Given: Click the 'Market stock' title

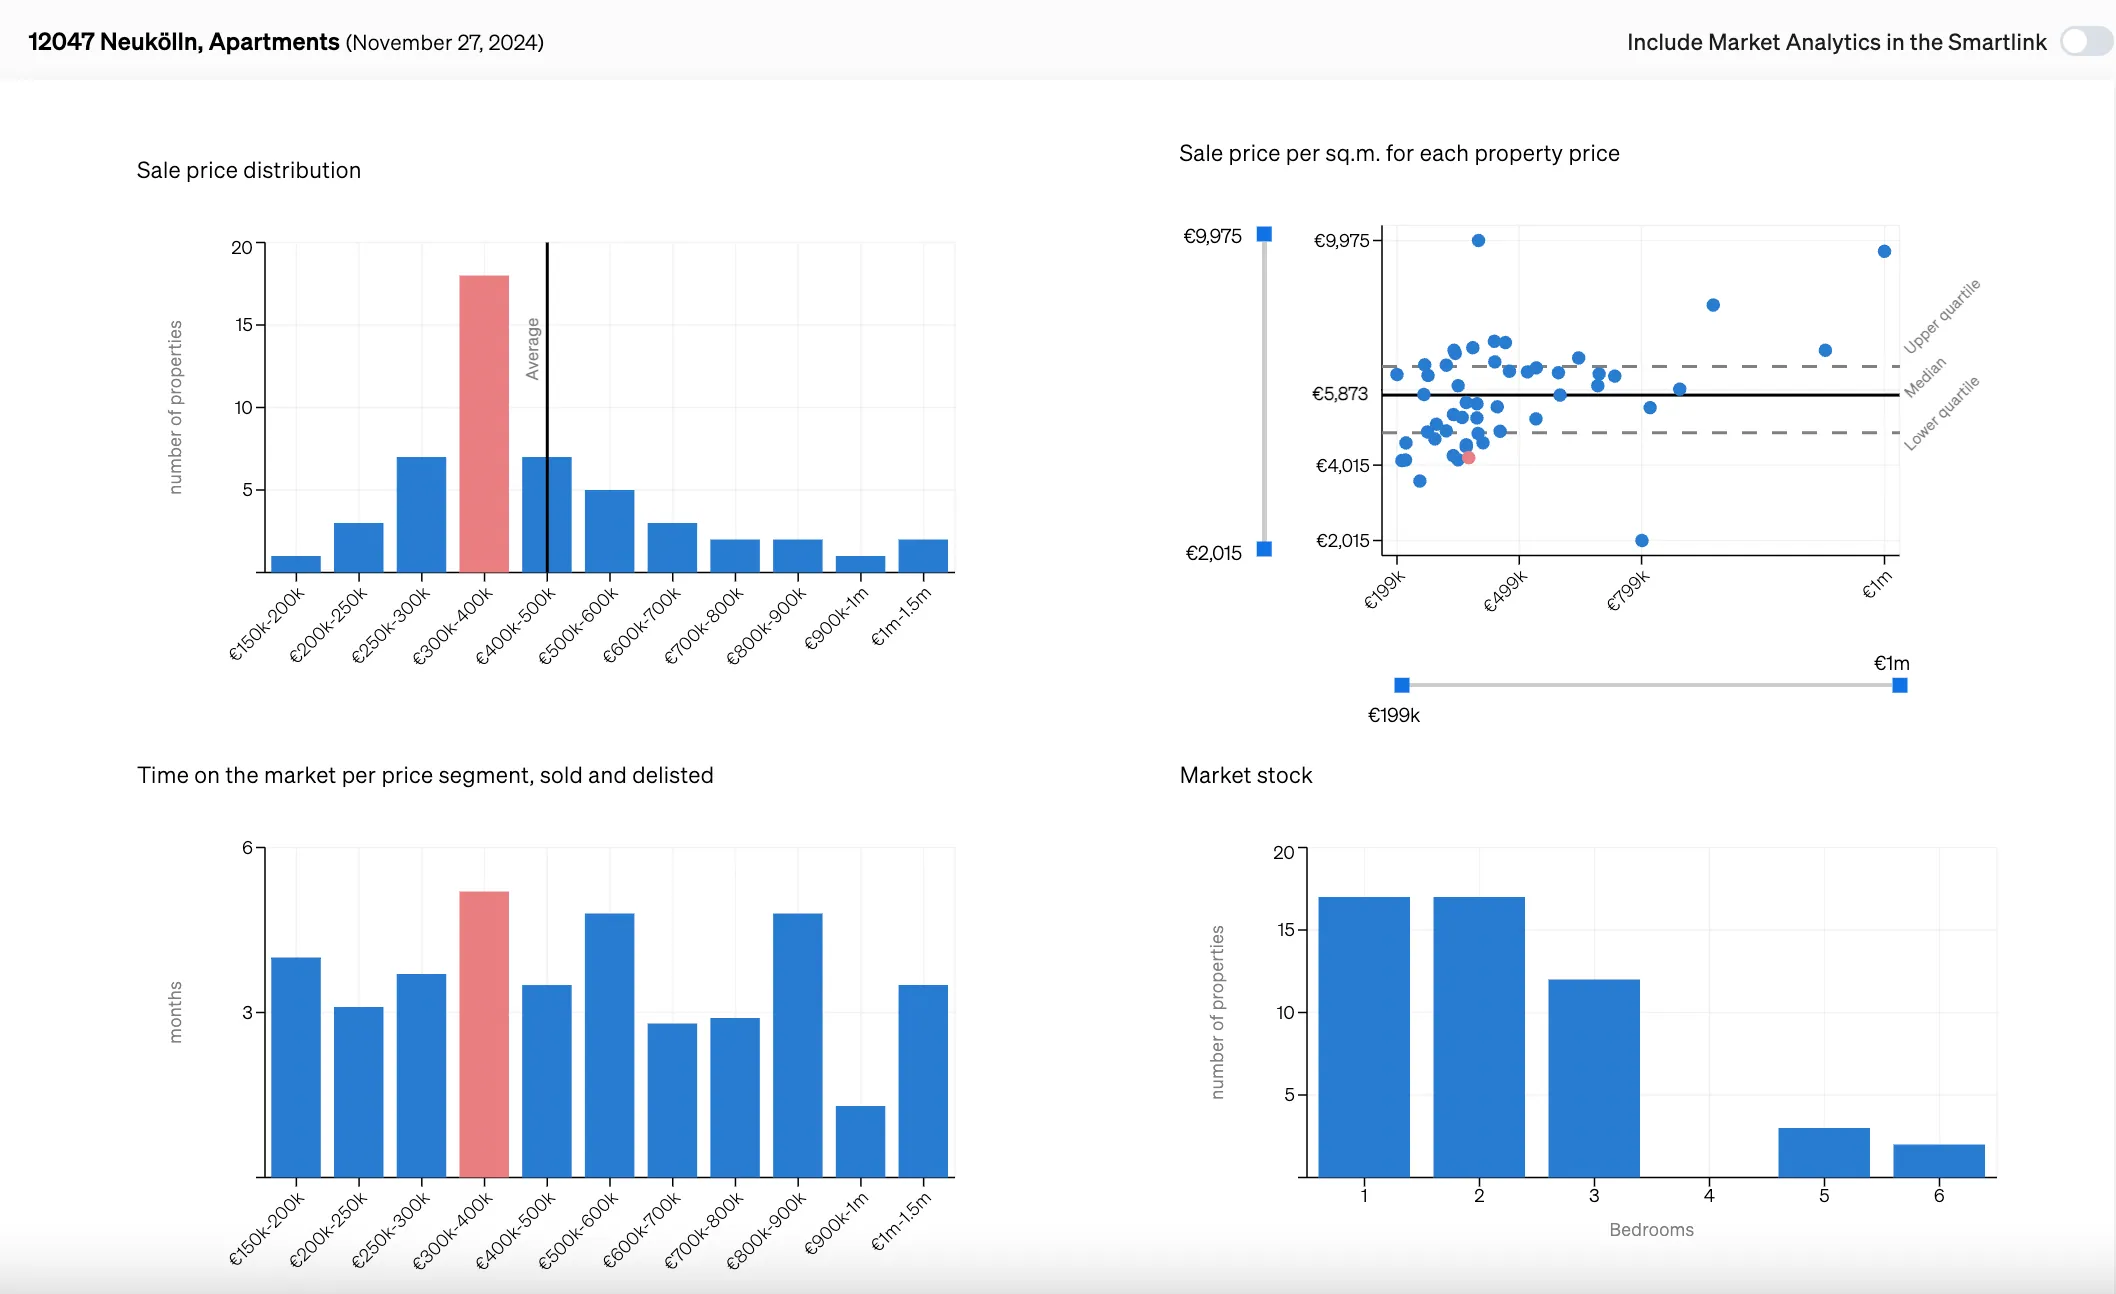Looking at the screenshot, I should [1246, 775].
